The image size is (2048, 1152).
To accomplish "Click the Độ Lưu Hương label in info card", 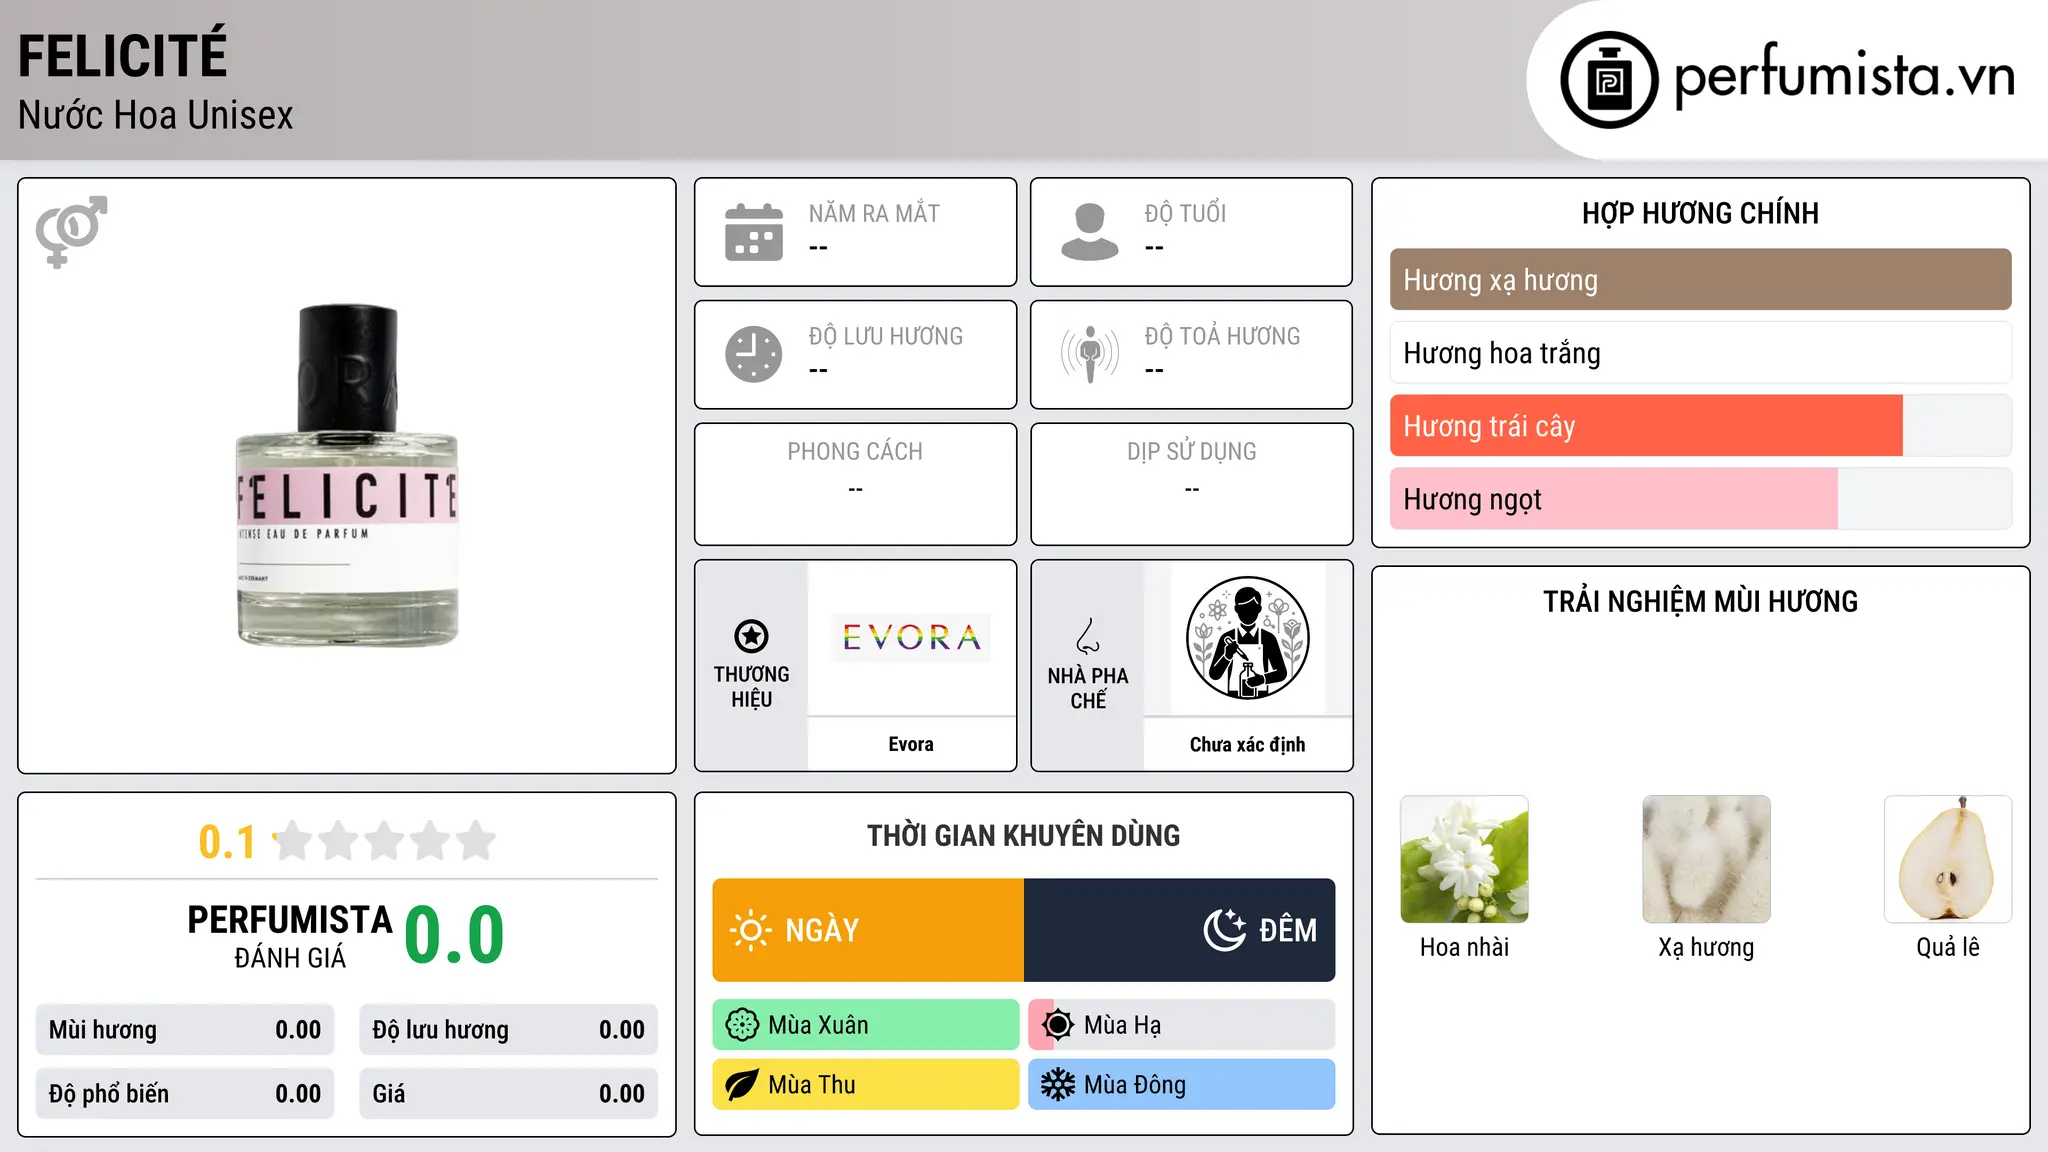I will (886, 336).
